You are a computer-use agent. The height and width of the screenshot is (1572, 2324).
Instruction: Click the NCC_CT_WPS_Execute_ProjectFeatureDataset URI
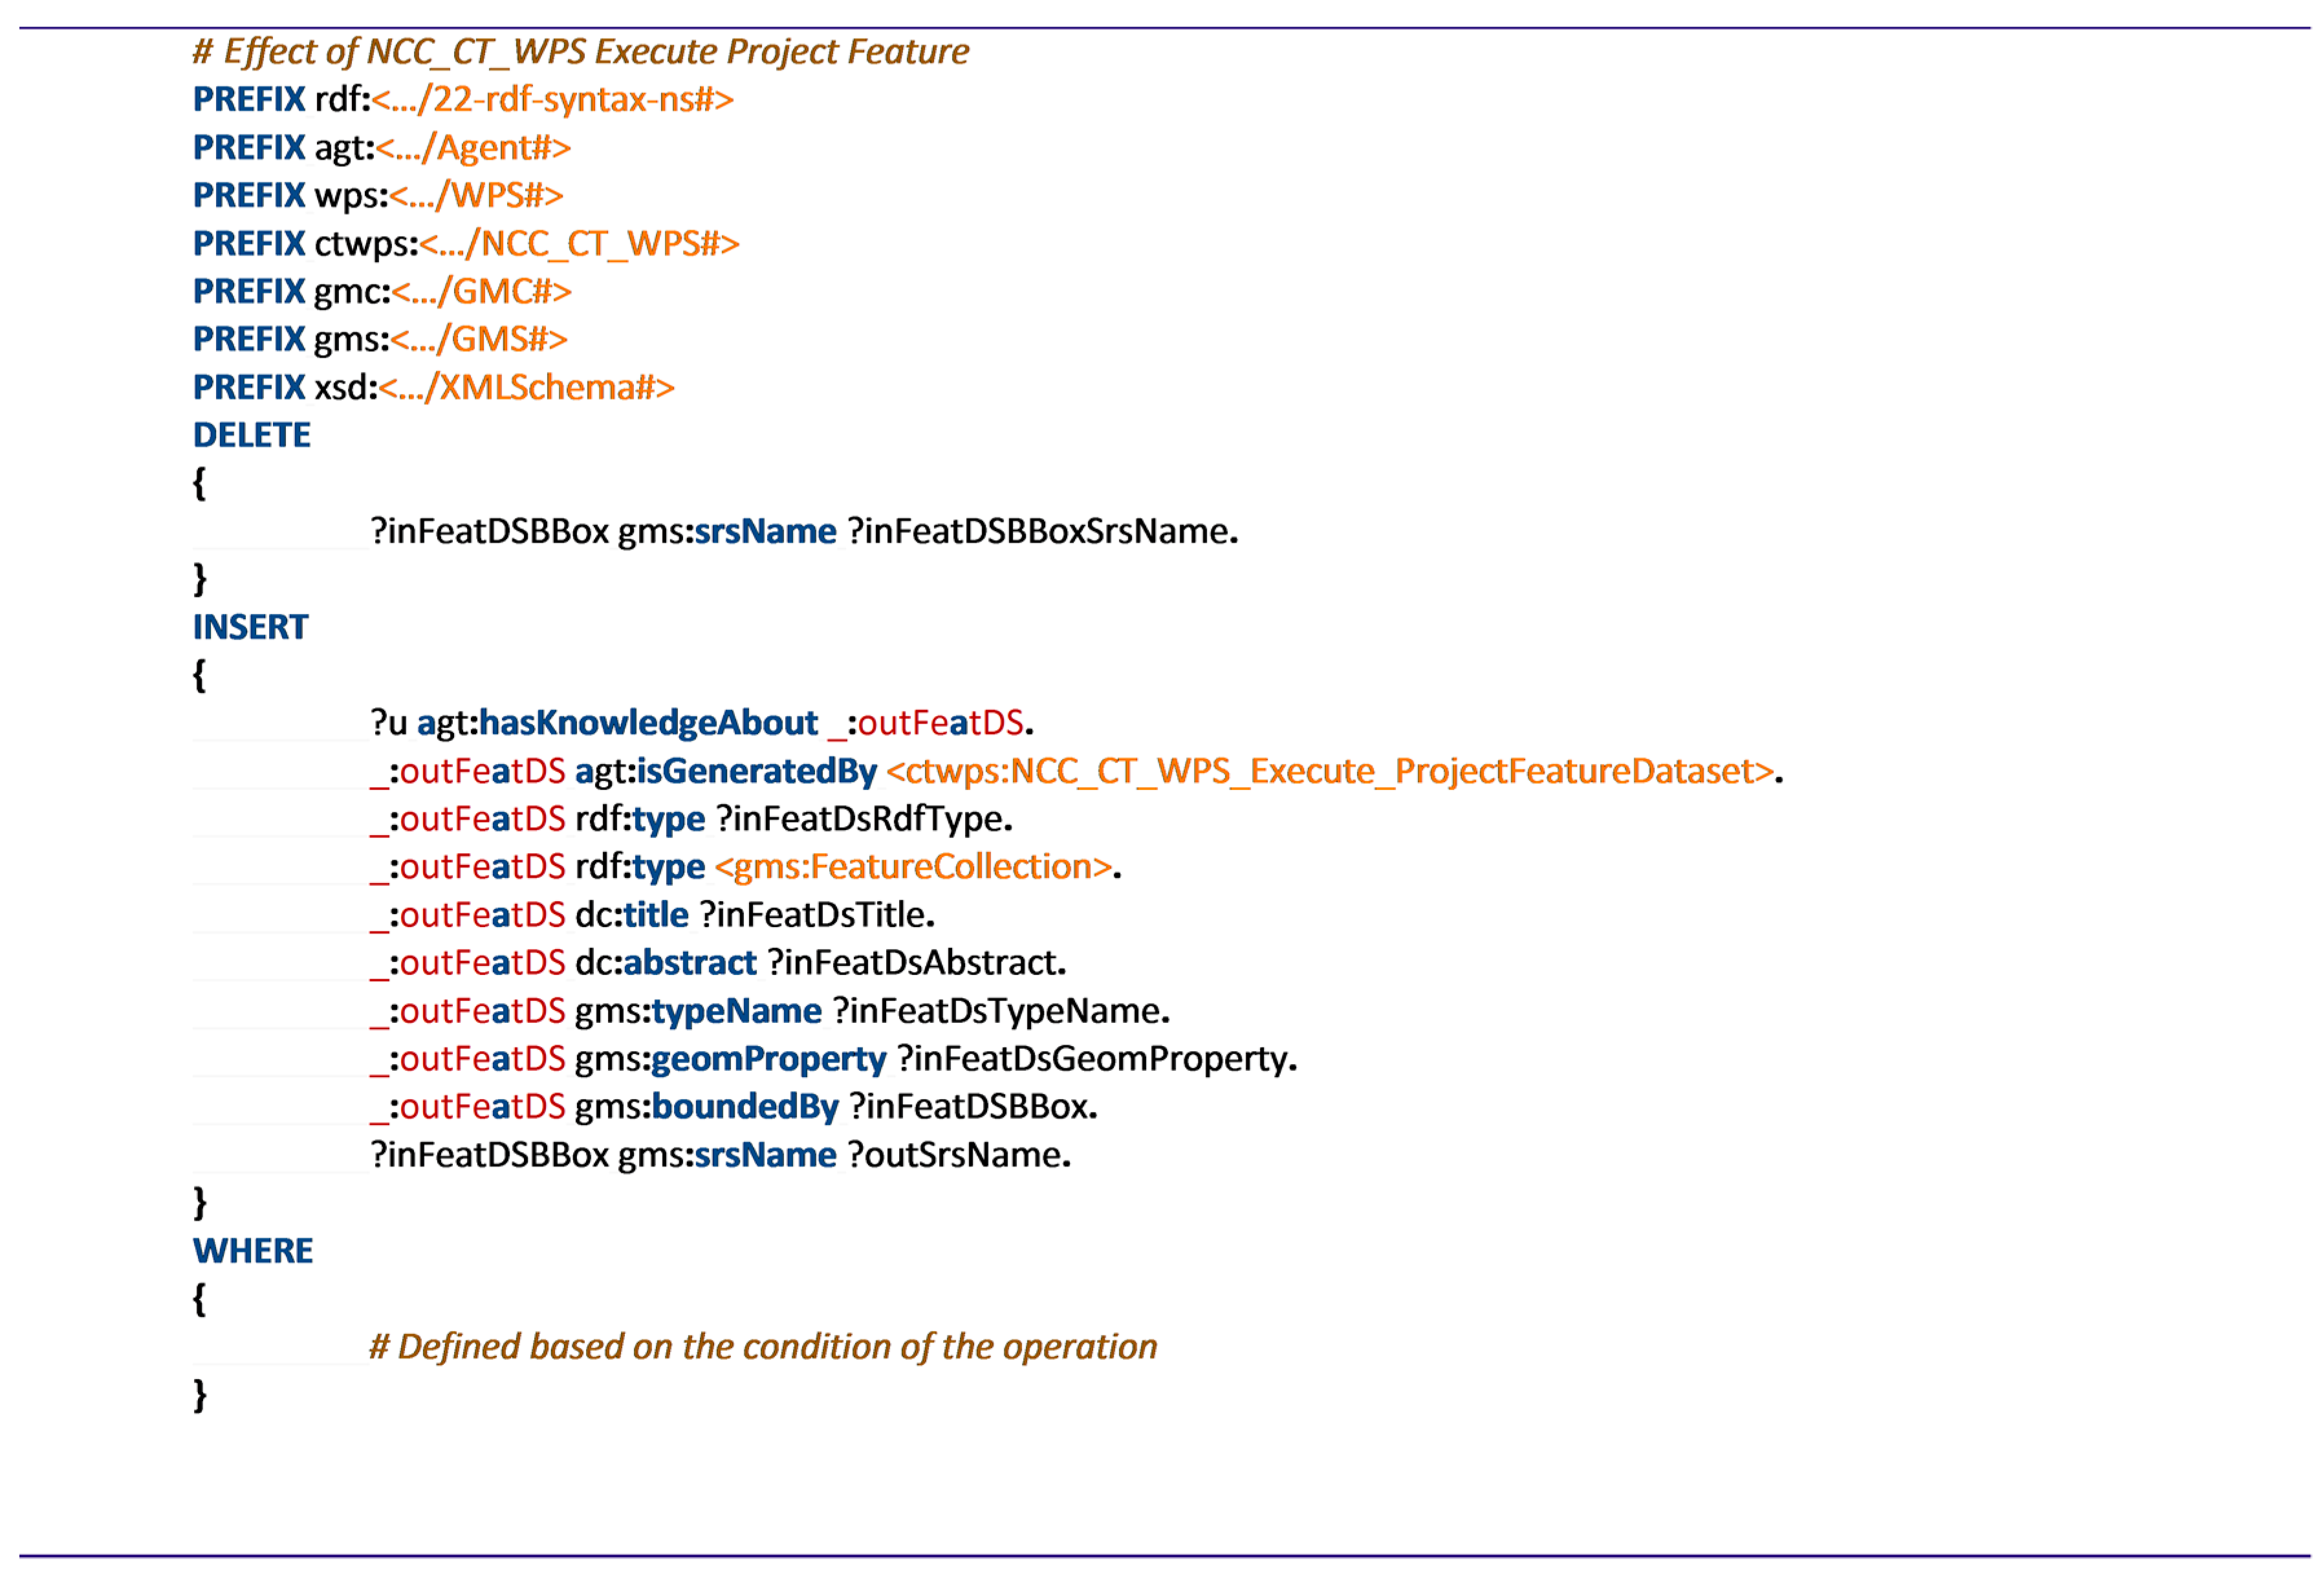pyautogui.click(x=1330, y=771)
